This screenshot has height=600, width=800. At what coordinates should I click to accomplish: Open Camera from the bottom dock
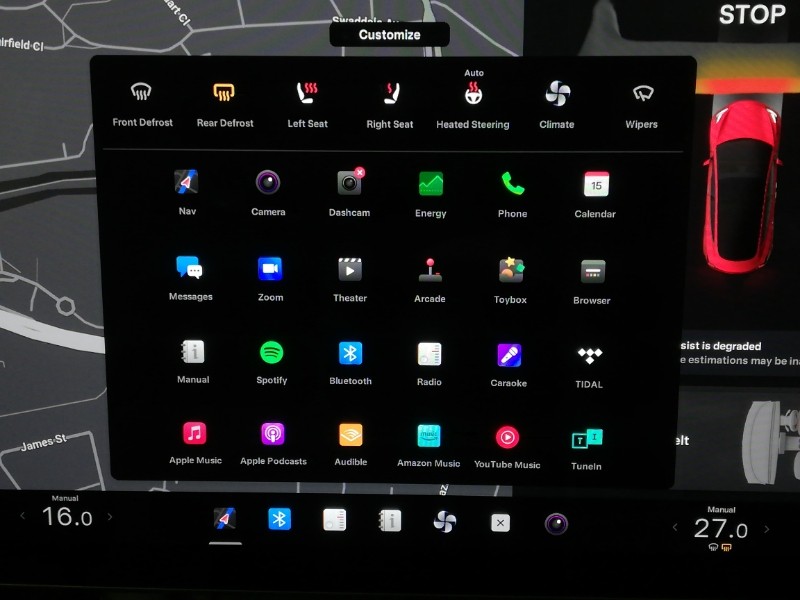pos(556,523)
